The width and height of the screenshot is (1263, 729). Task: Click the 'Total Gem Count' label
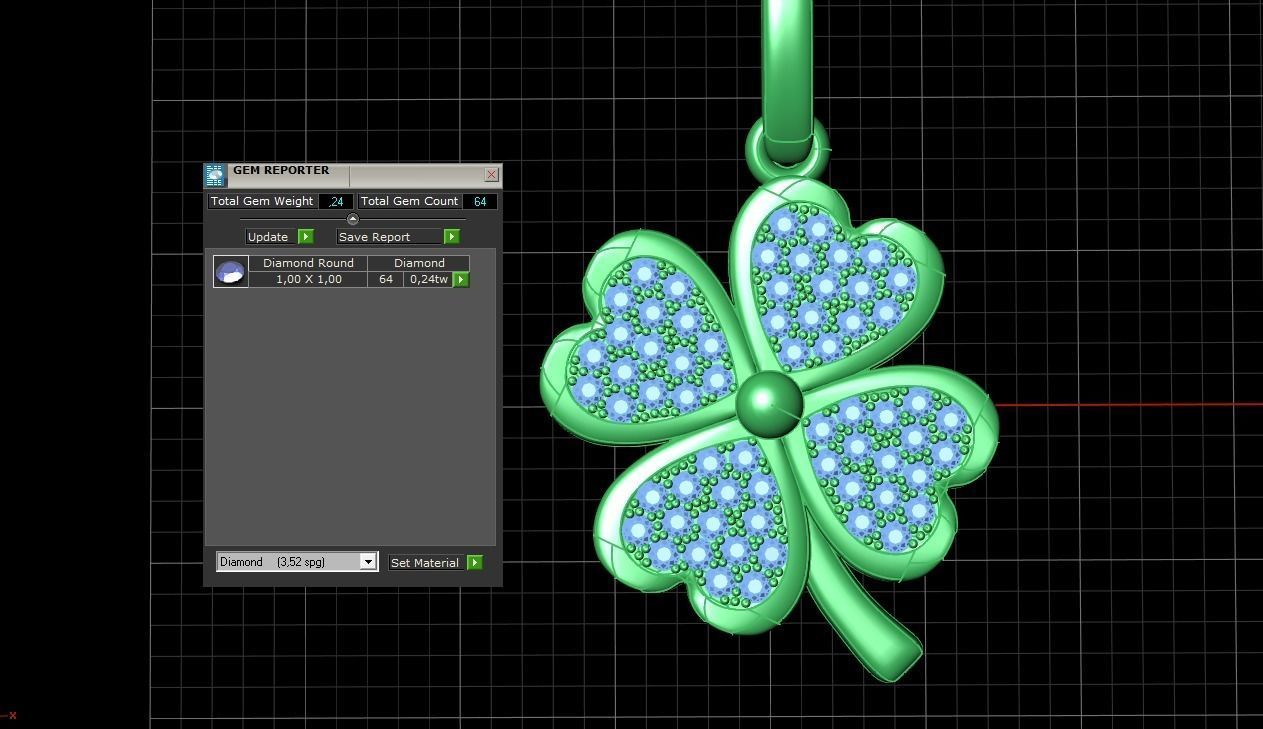coord(409,201)
